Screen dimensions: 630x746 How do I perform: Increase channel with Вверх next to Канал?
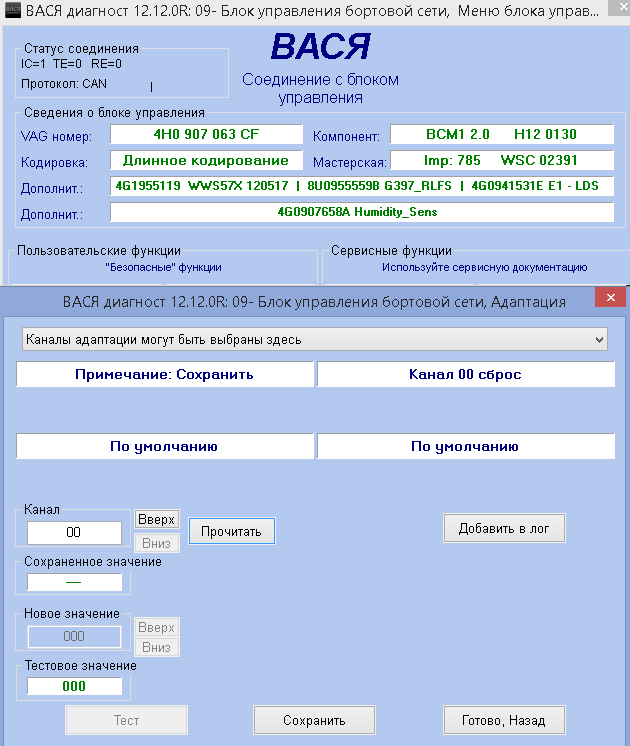(x=157, y=519)
